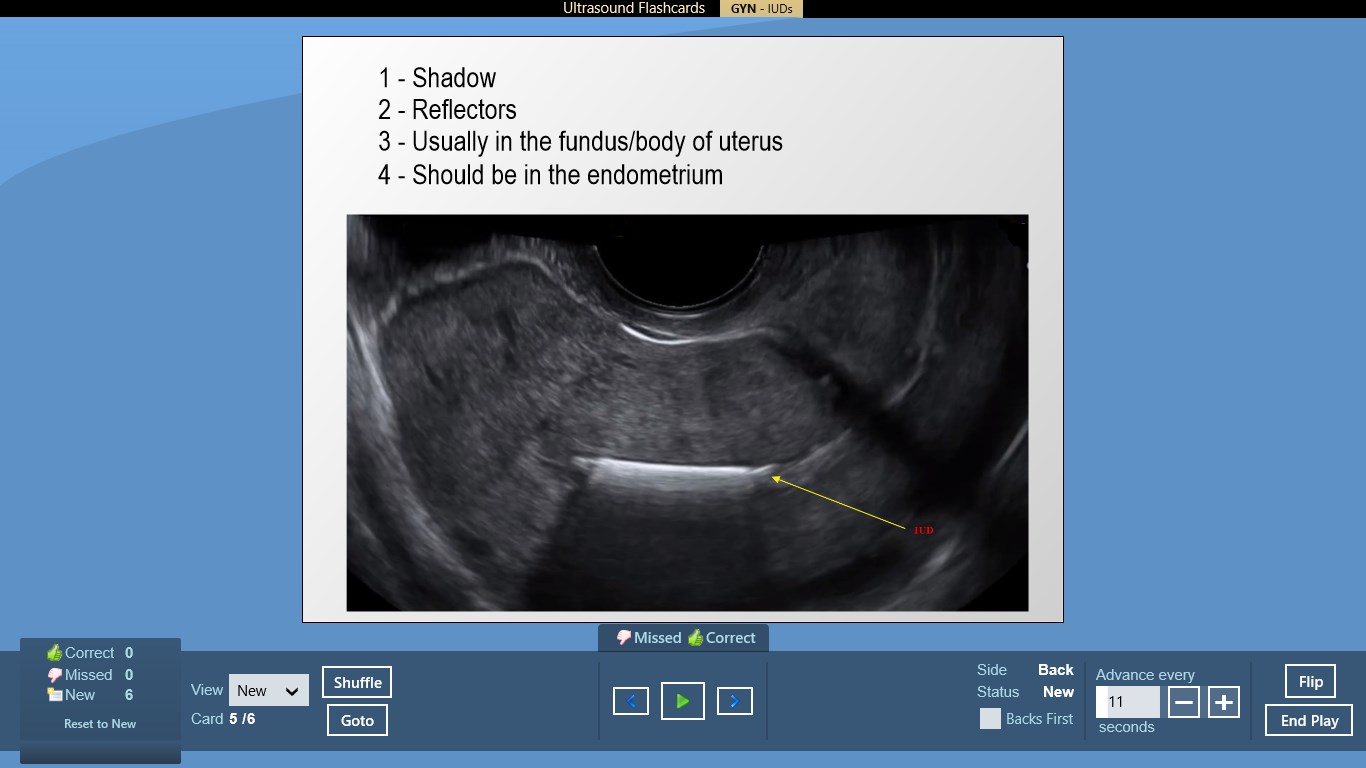Click the Side Back status text
The image size is (1366, 768).
[x=1025, y=670]
